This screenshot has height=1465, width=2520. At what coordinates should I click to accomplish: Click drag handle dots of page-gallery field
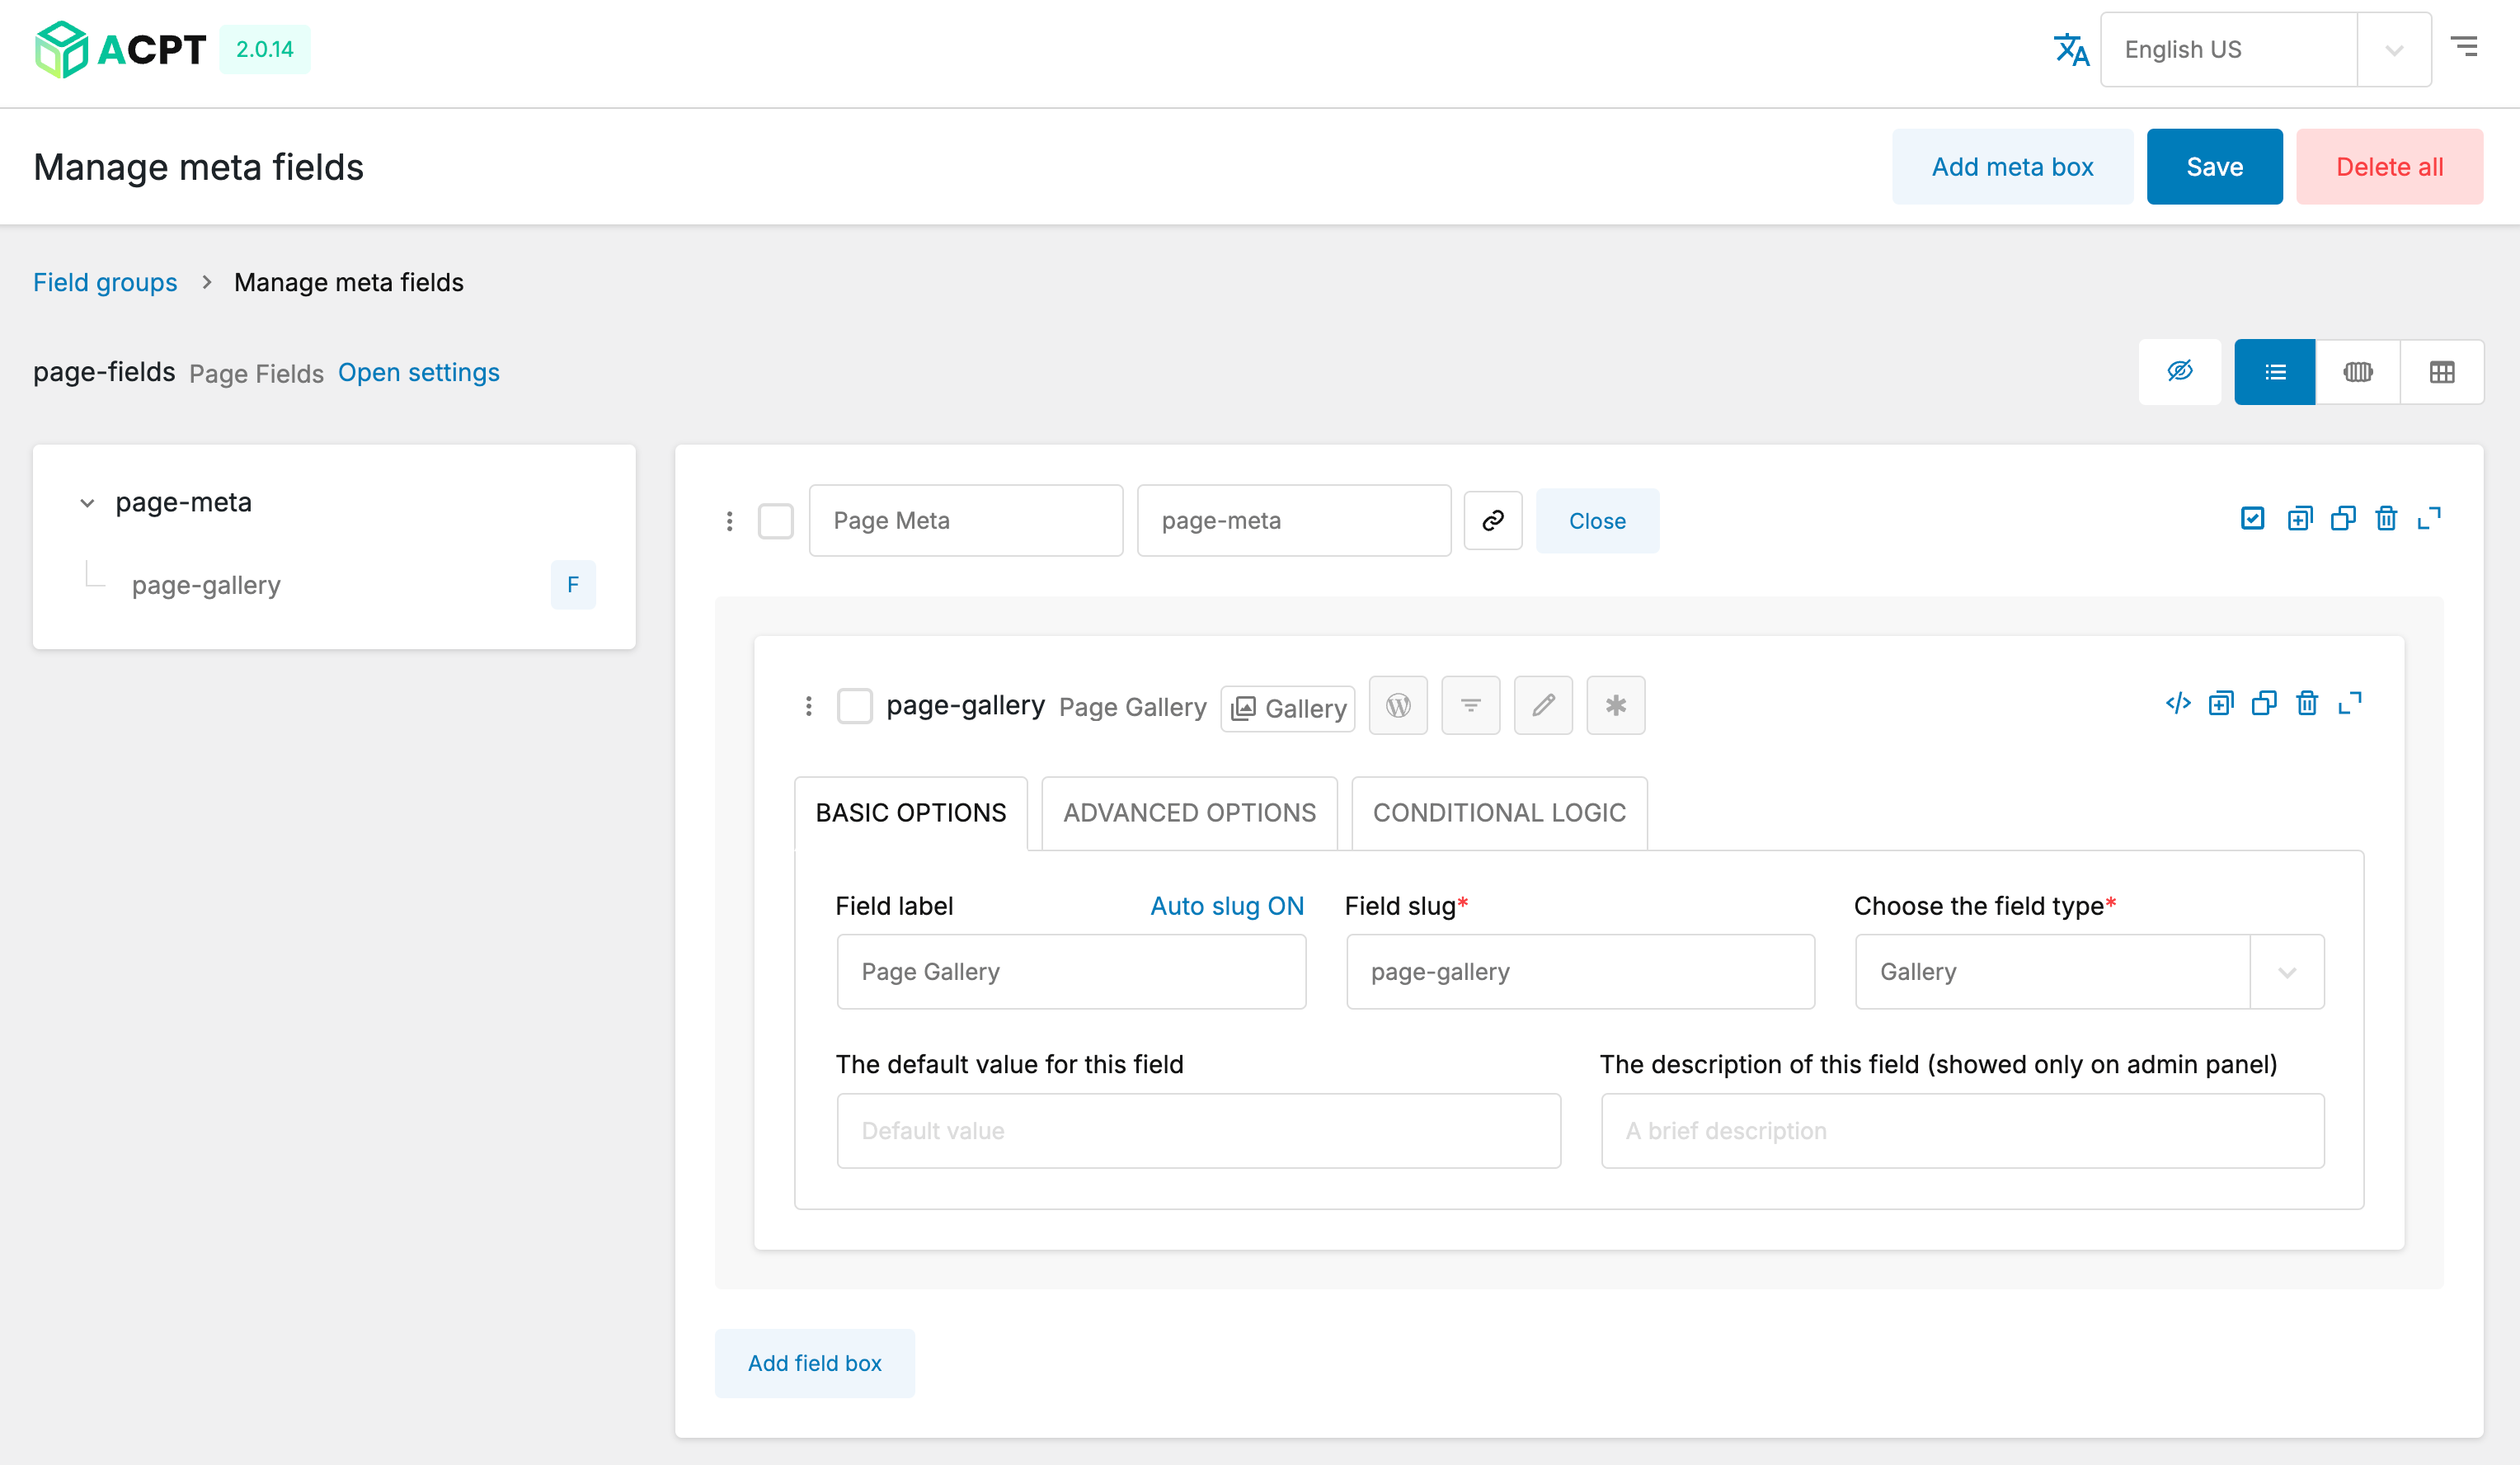click(809, 706)
